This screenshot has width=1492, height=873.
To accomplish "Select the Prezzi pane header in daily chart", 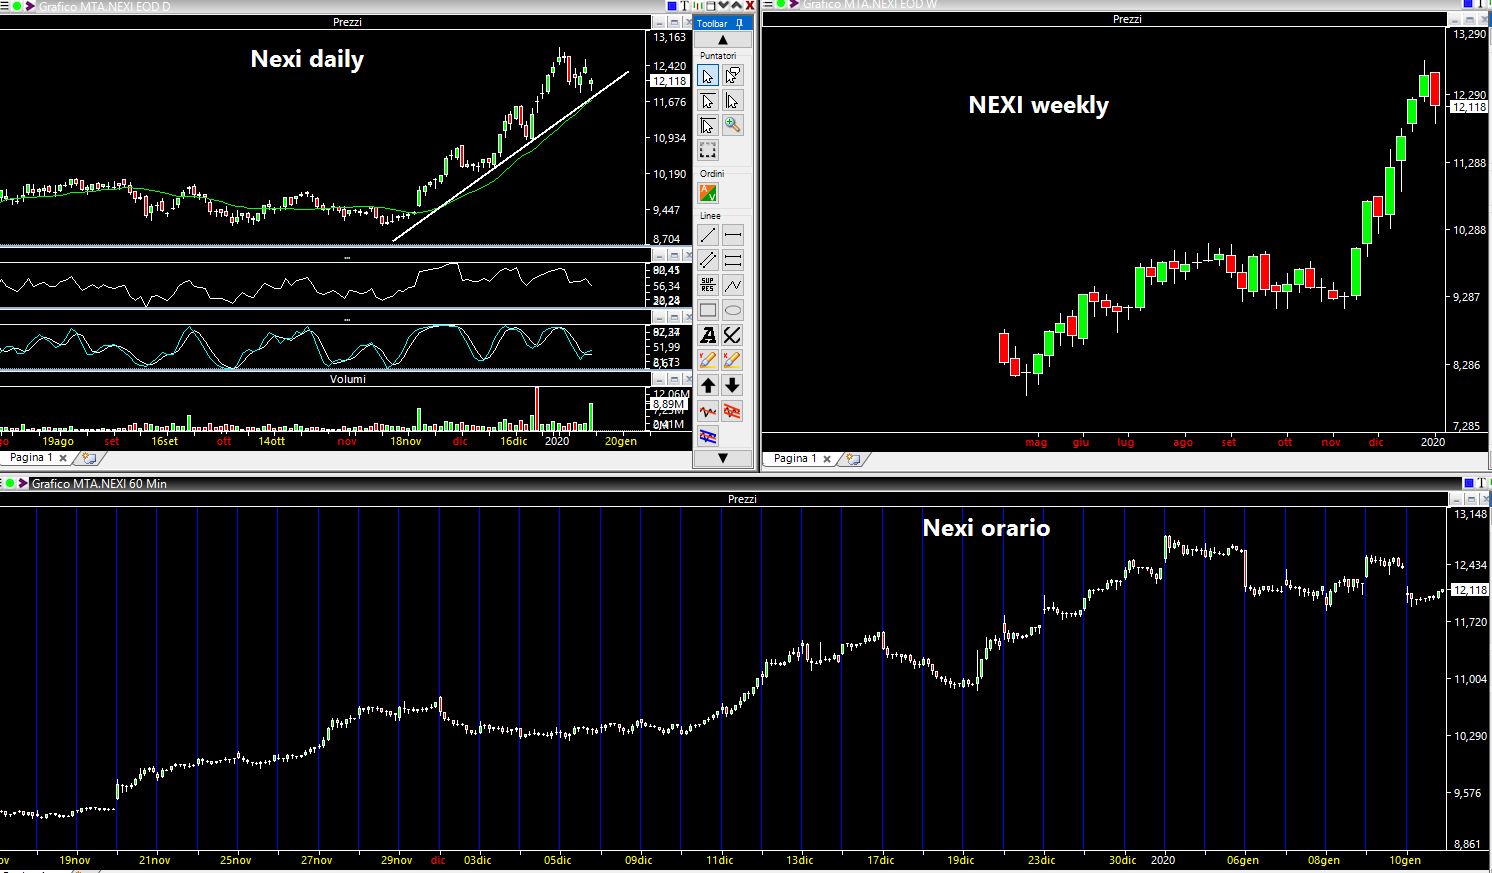I will 347,22.
